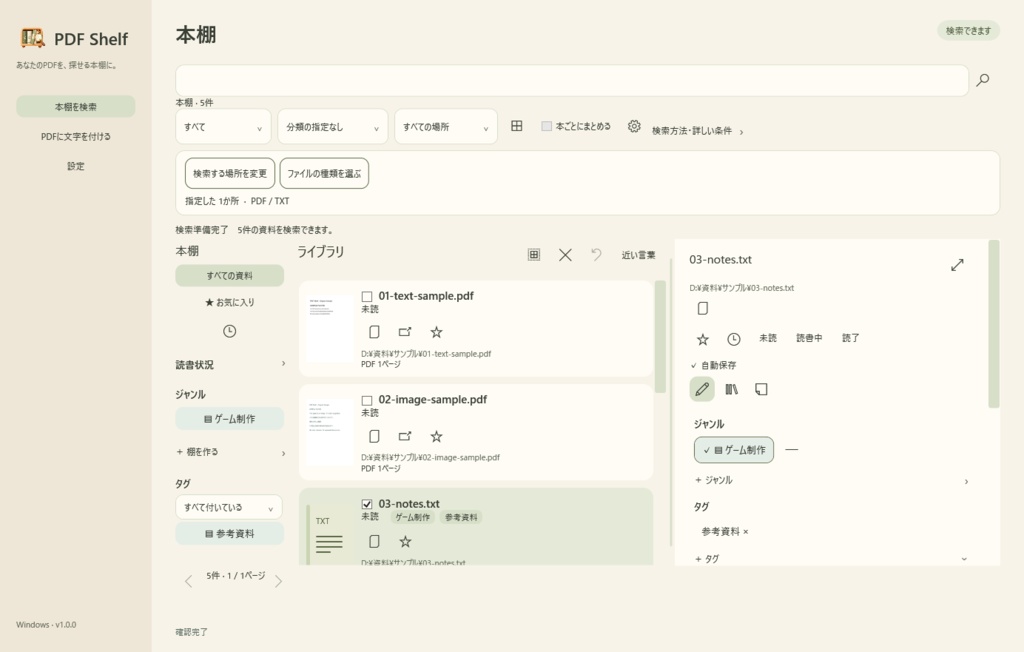Open 01-text-sample.pdf with its document icon
Screen dimensions: 1024x652
(374, 332)
